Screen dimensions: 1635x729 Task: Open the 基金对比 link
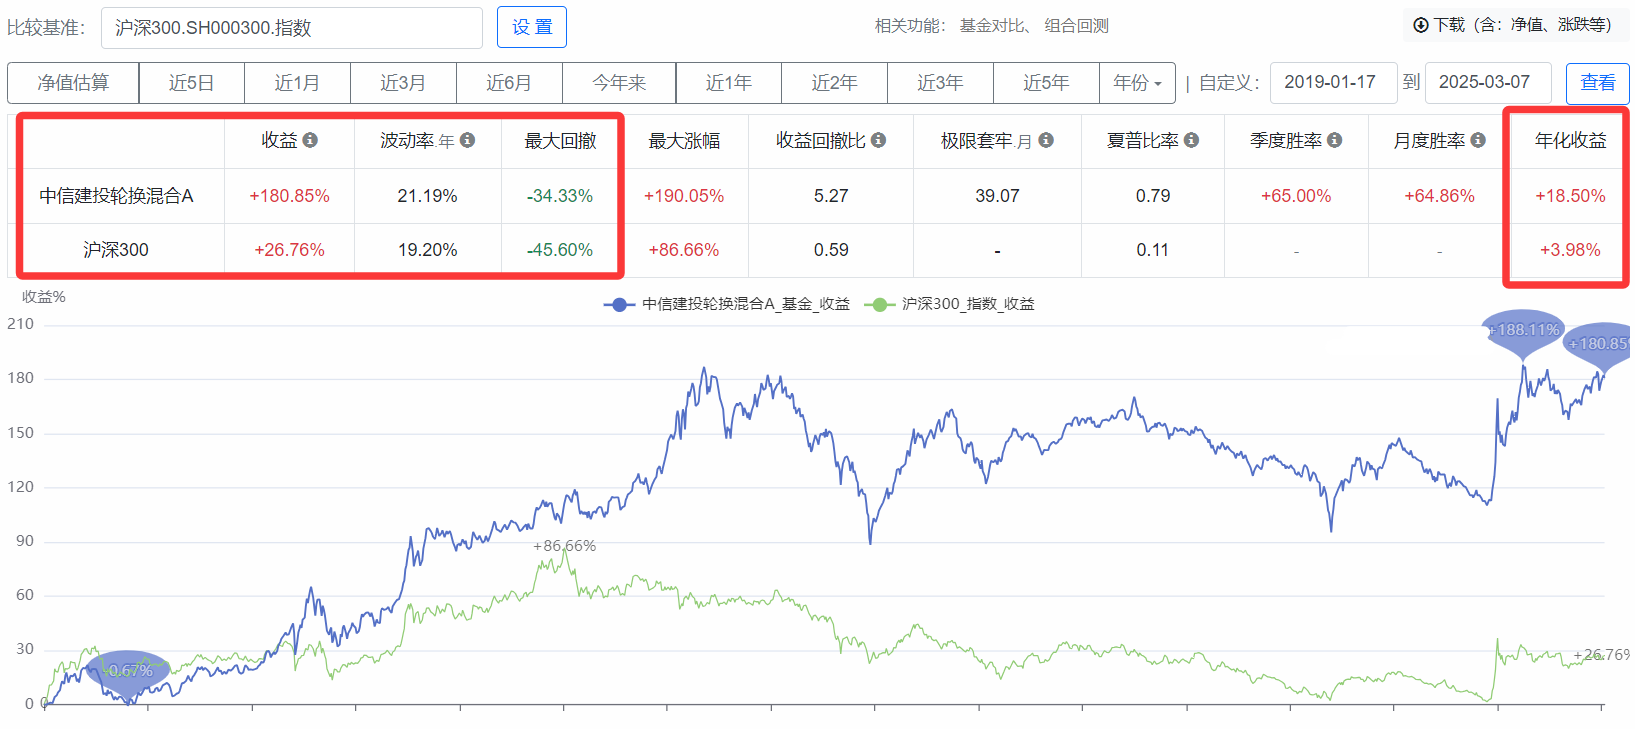993,26
